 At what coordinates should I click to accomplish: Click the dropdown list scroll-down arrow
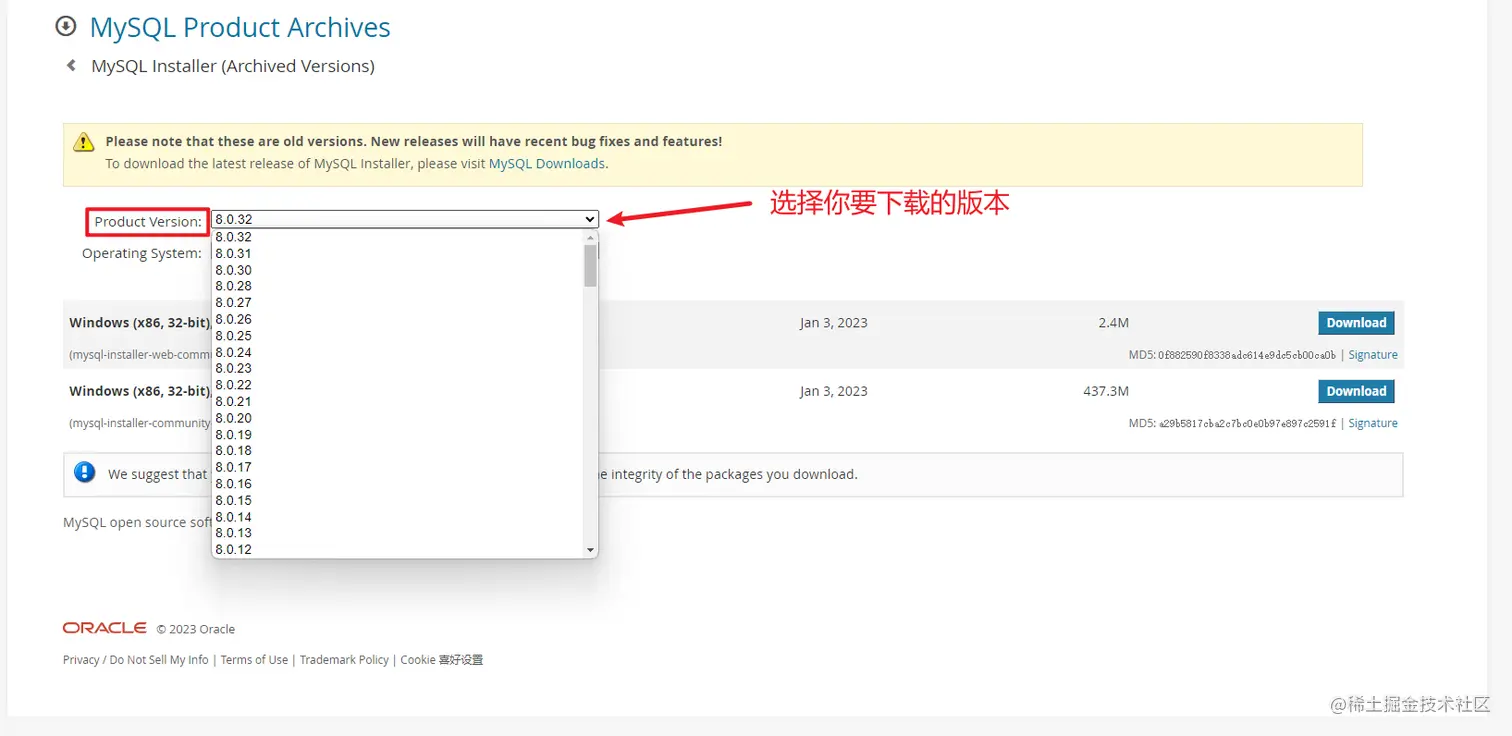[590, 550]
